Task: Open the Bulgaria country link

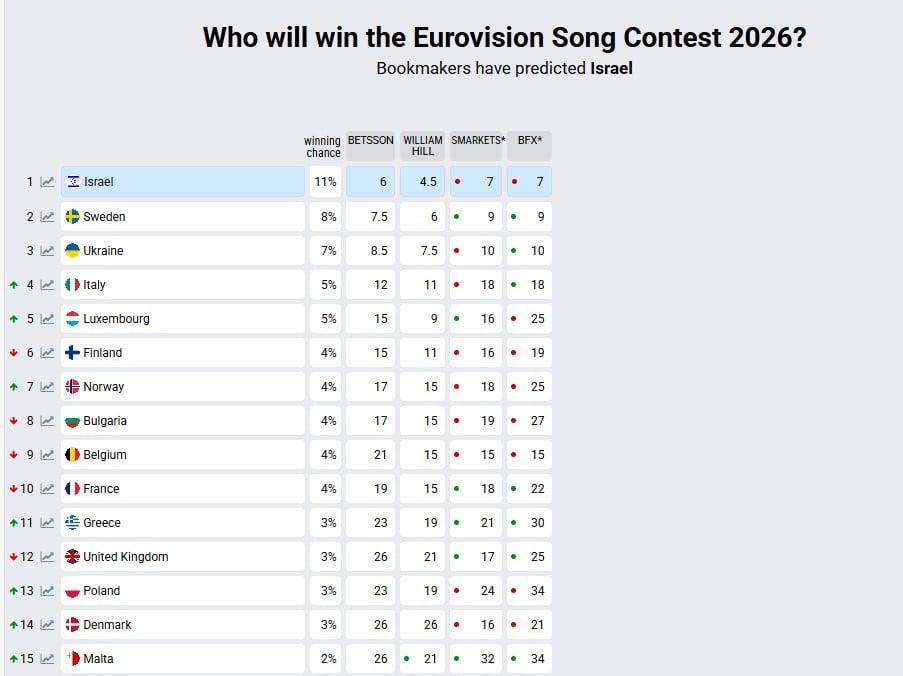Action: pyautogui.click(x=105, y=421)
